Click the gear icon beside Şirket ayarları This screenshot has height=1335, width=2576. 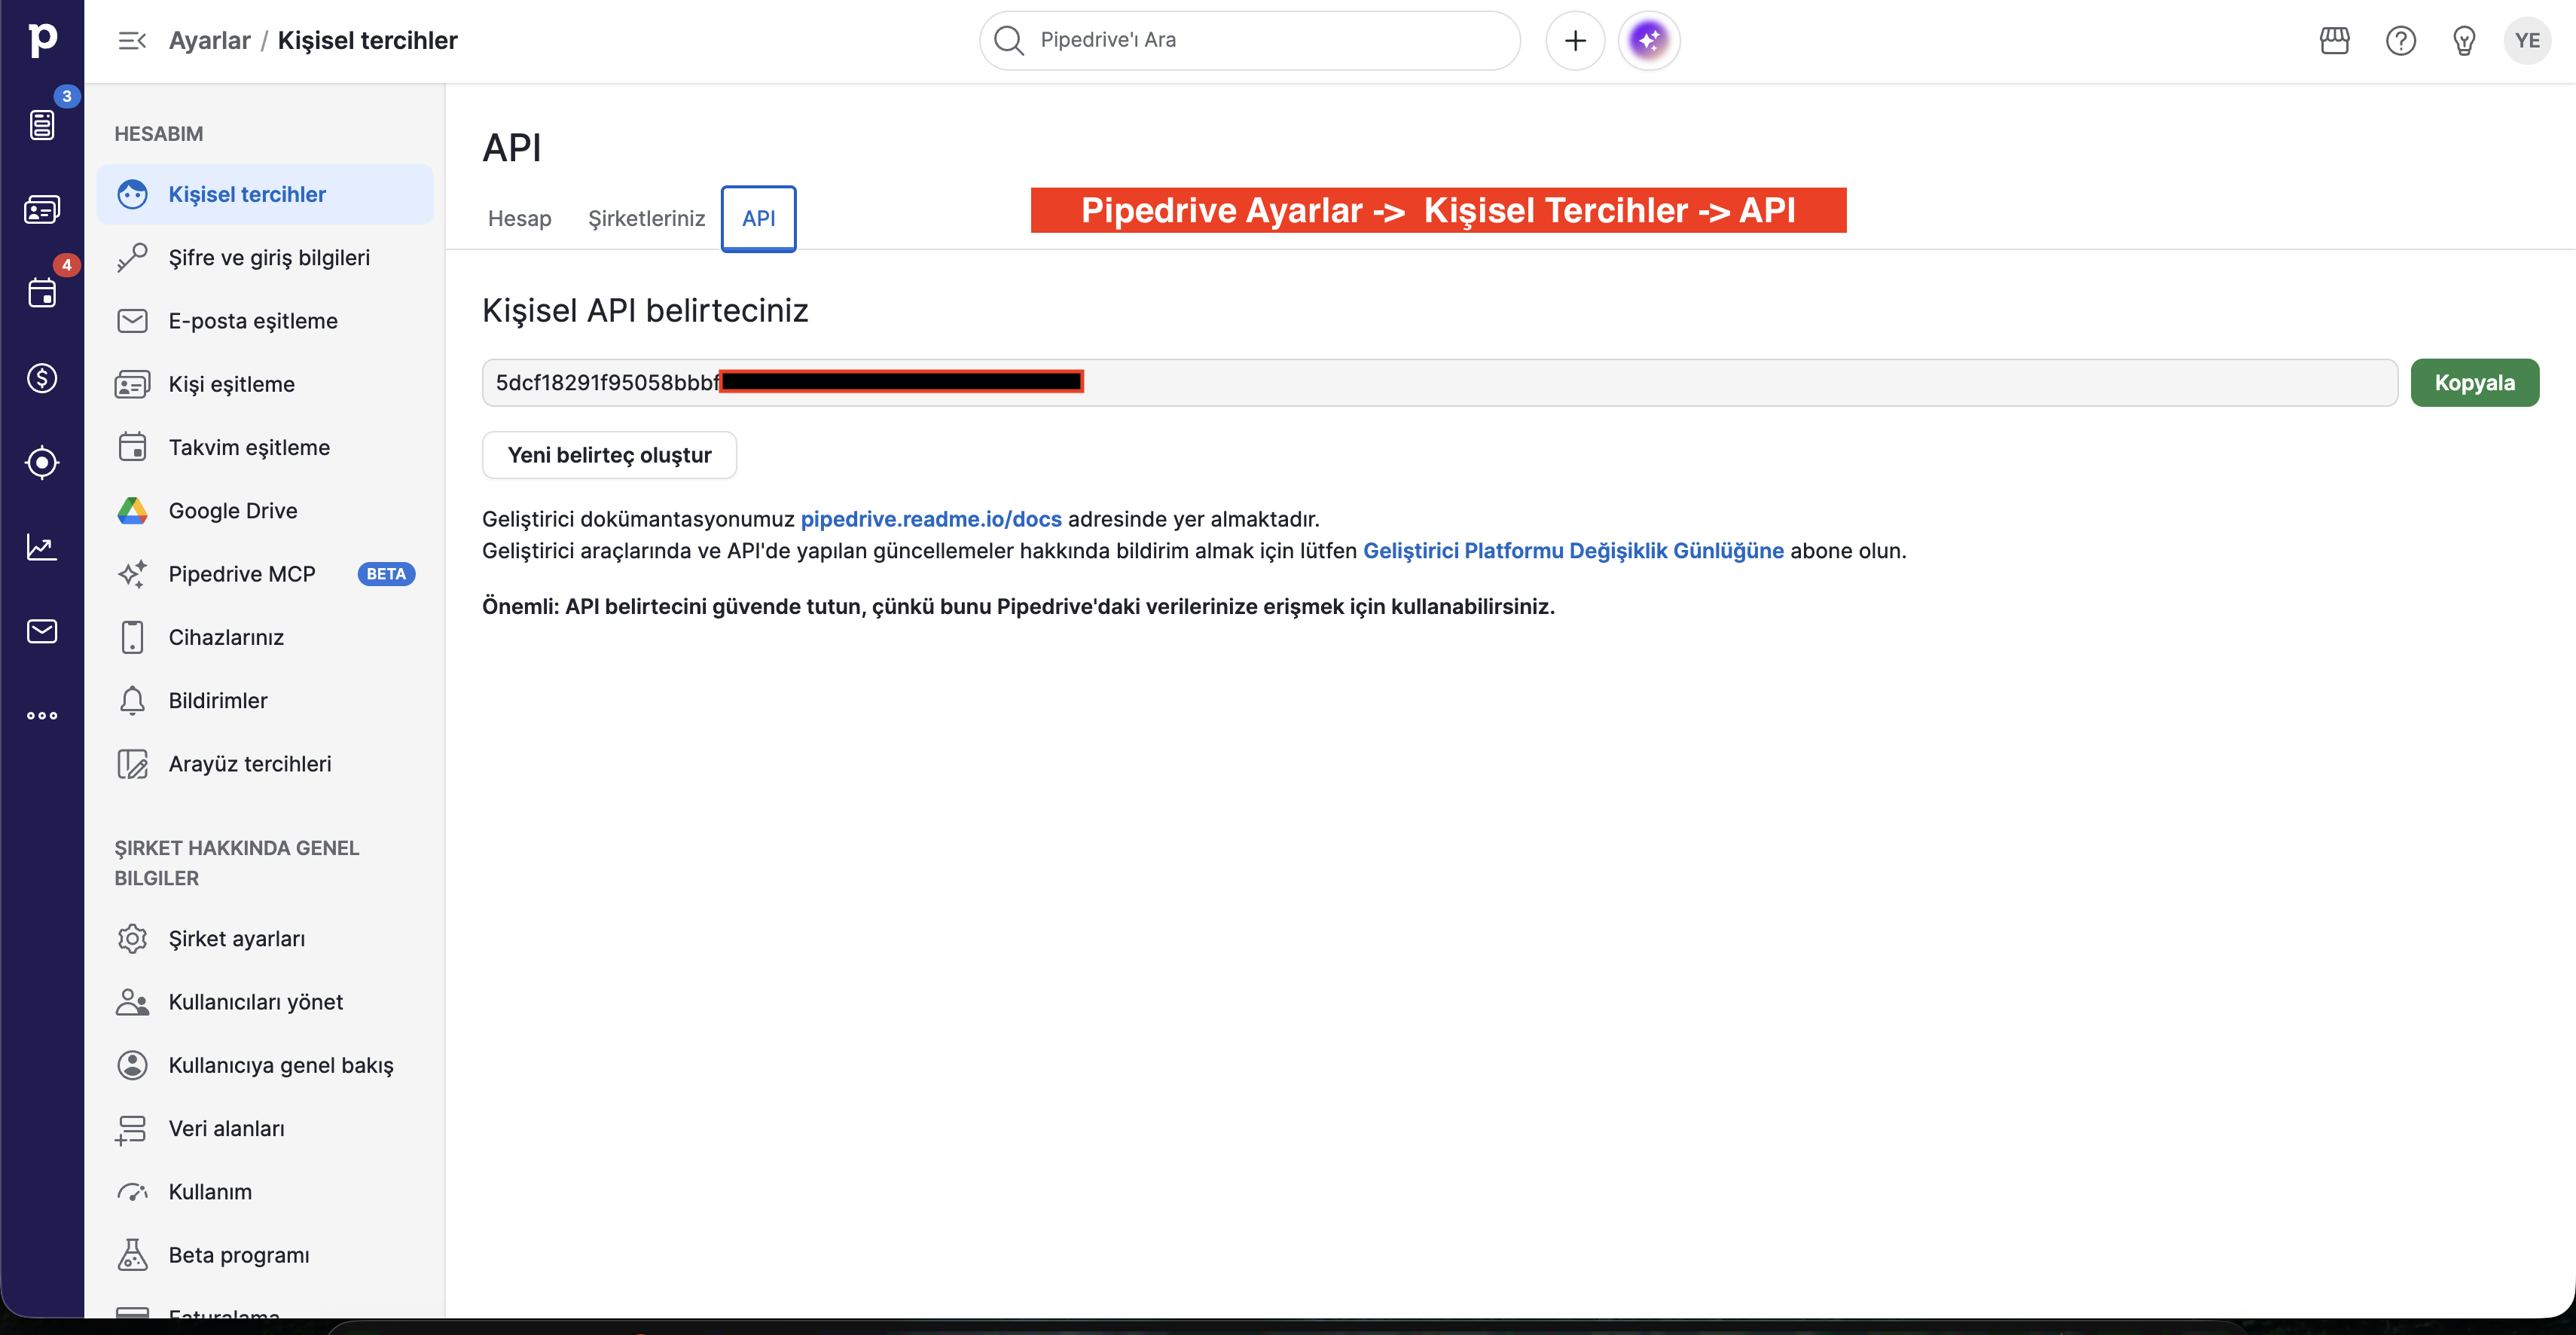coord(132,939)
